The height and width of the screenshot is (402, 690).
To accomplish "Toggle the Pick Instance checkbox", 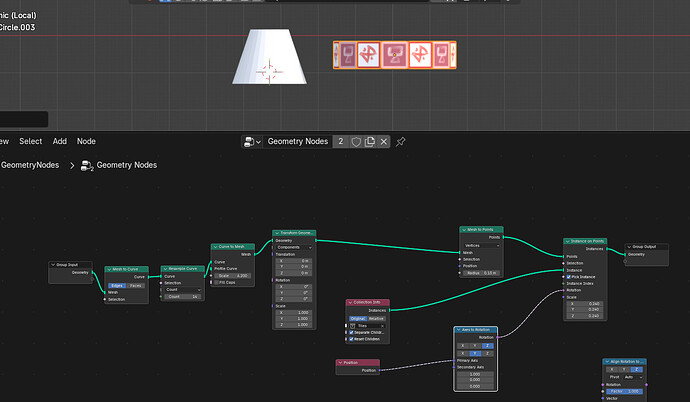I will point(569,277).
